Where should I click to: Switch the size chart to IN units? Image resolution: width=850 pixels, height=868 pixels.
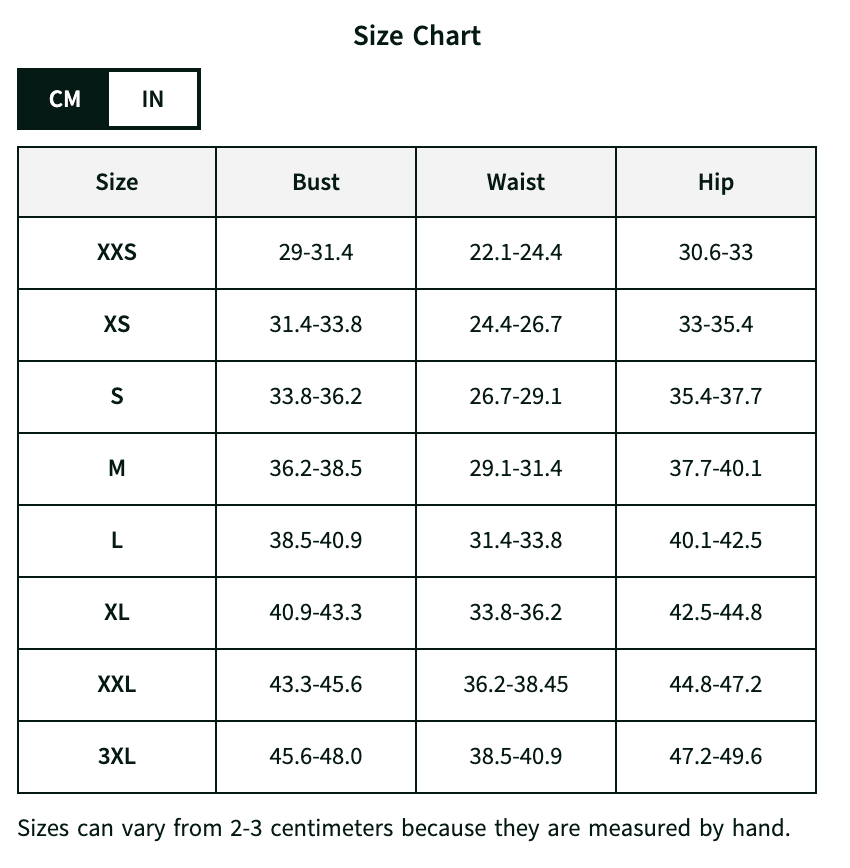153,99
